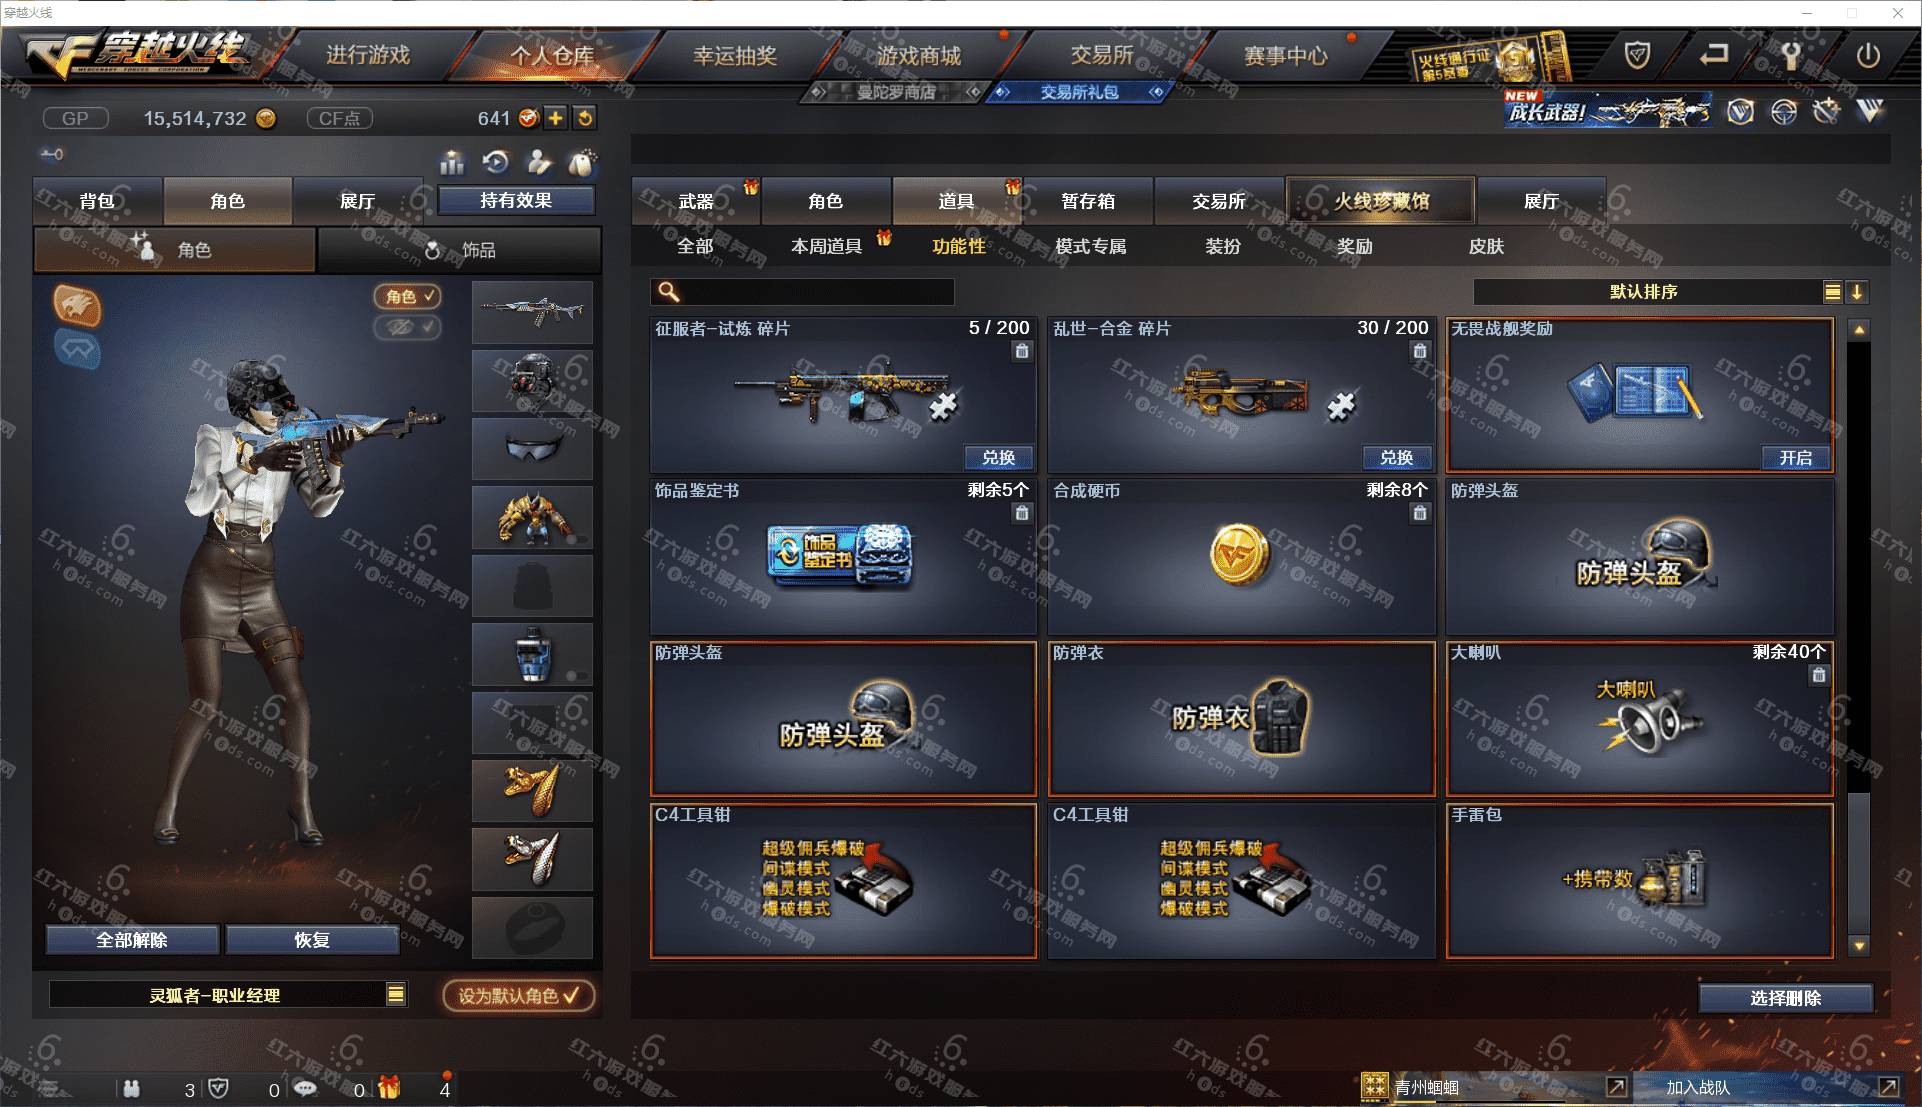Open settings wrench icon in top bar
The image size is (1922, 1107).
[1791, 56]
